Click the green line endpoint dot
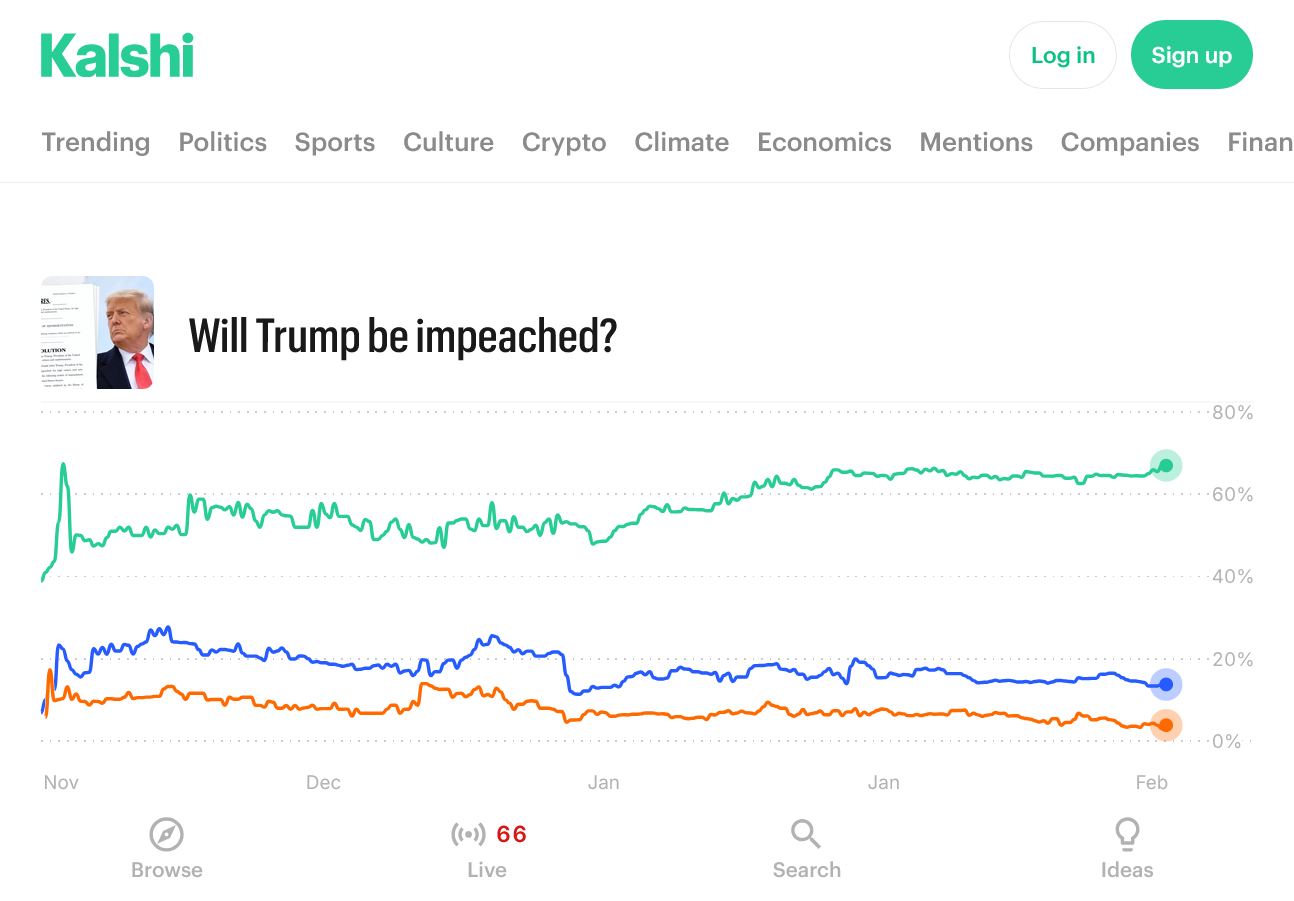 click(1165, 465)
